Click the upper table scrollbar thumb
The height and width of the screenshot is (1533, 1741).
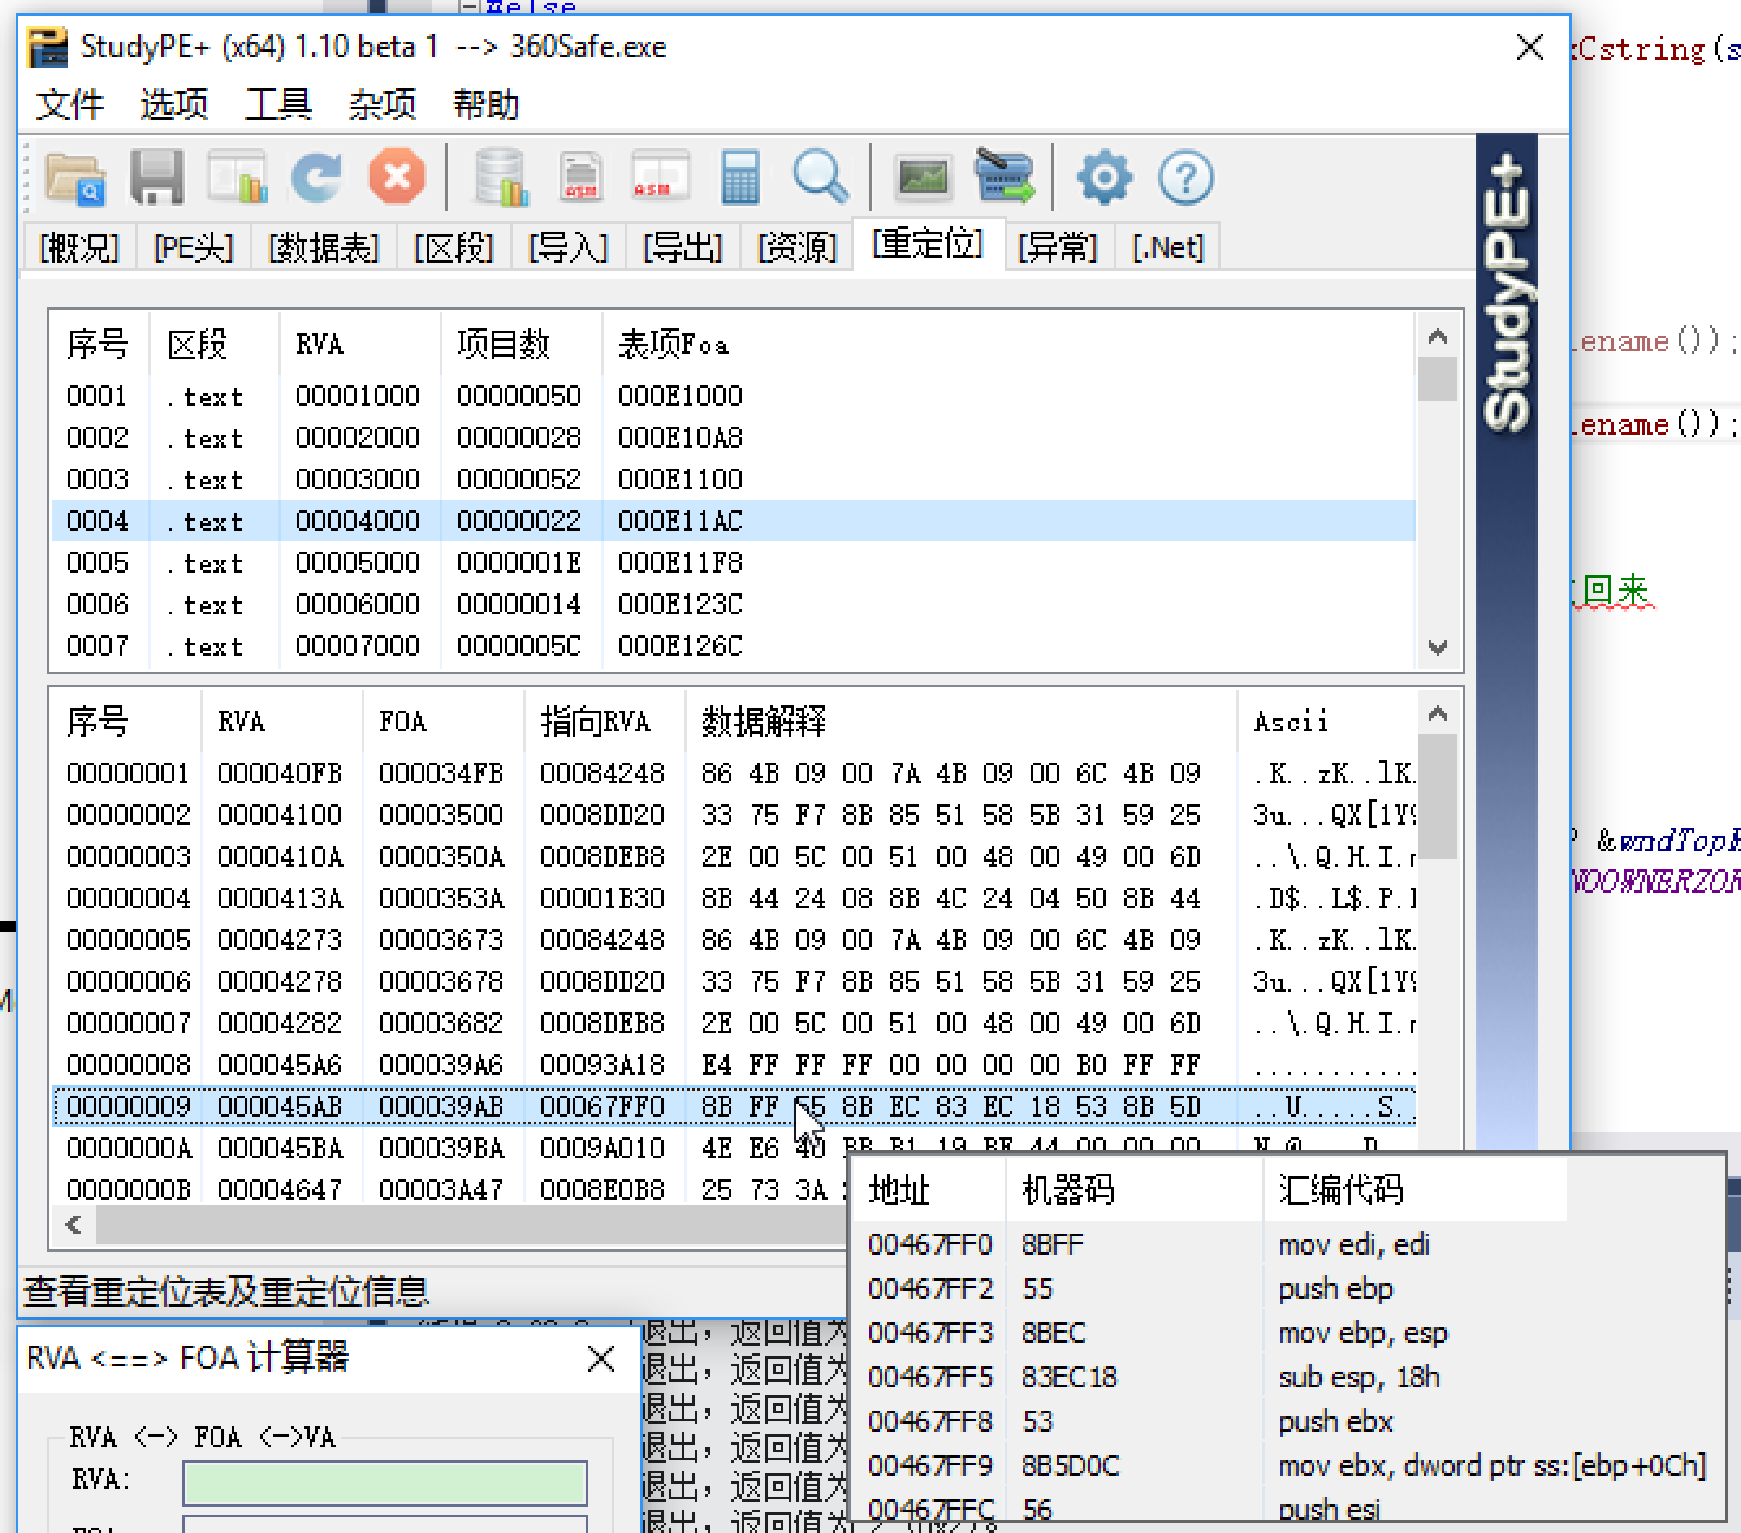tap(1438, 379)
